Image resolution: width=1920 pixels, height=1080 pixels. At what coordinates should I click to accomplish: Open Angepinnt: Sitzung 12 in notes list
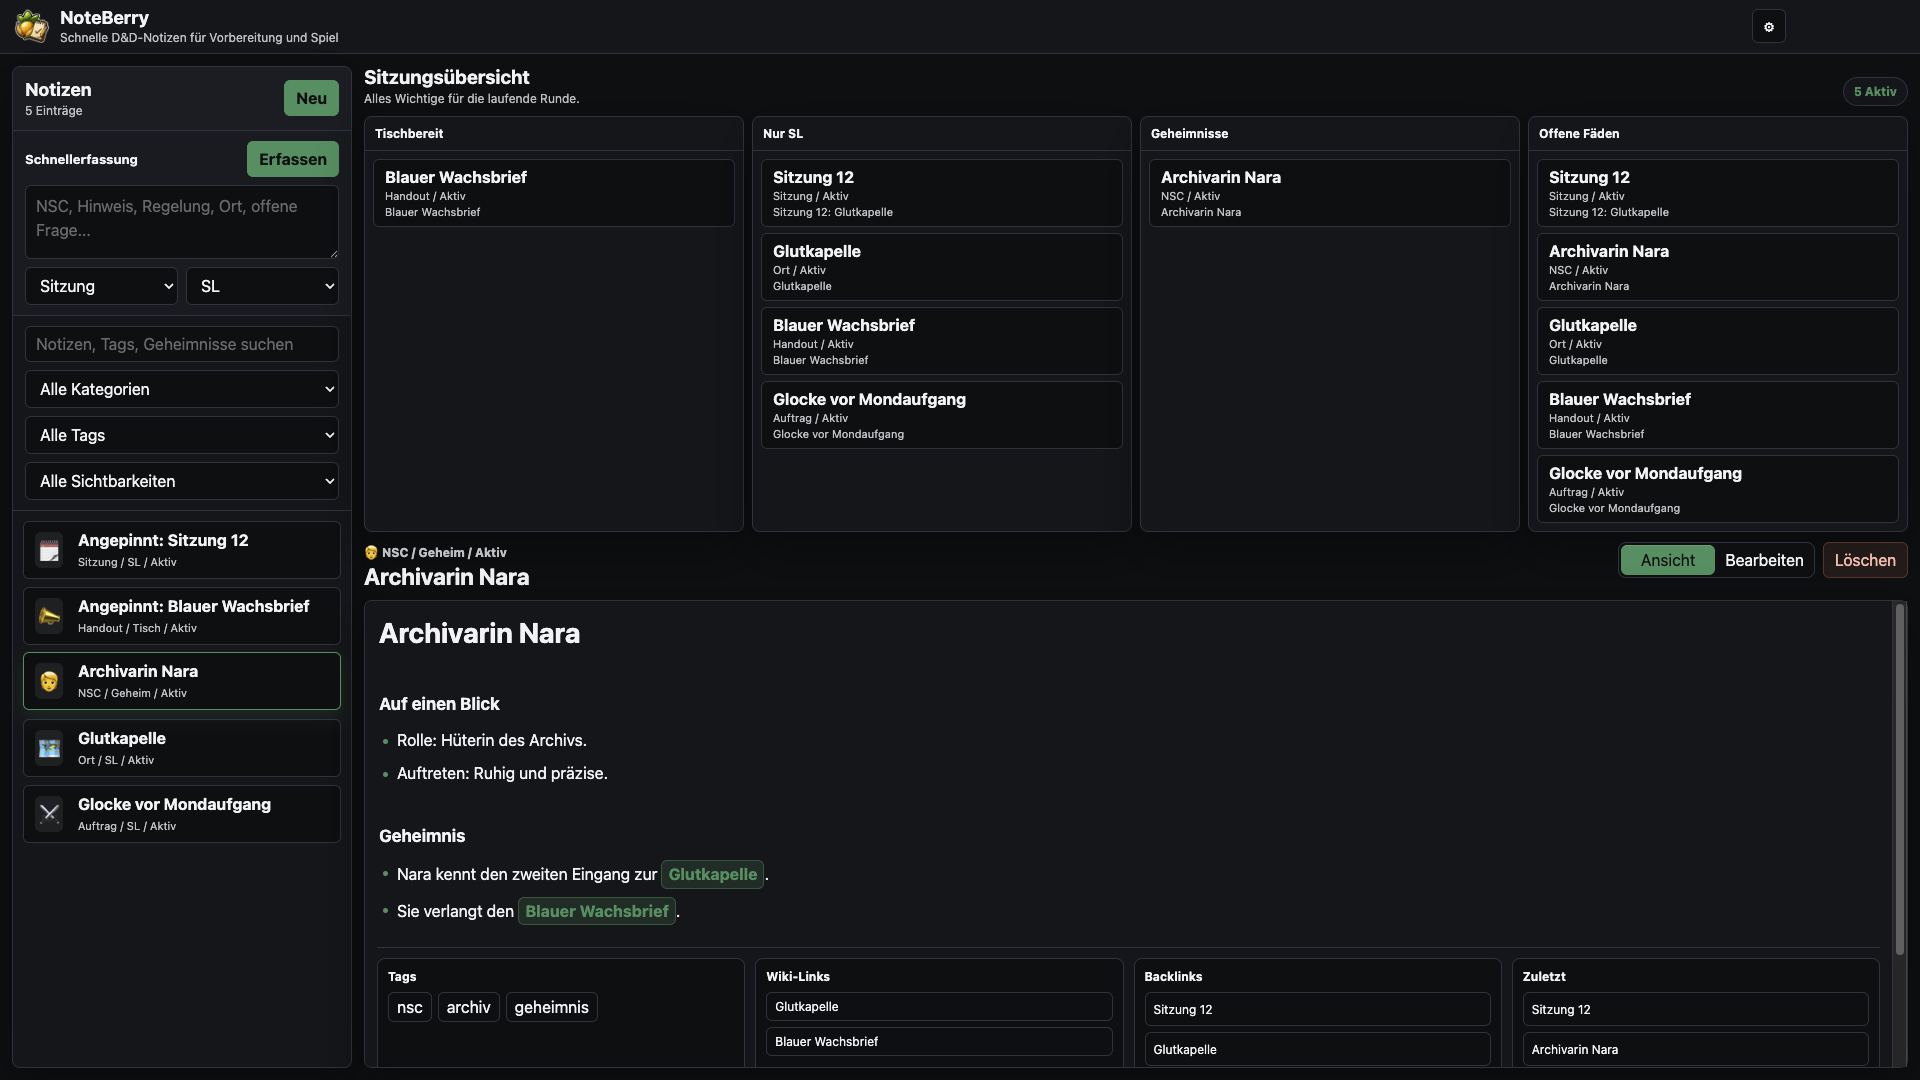click(182, 550)
